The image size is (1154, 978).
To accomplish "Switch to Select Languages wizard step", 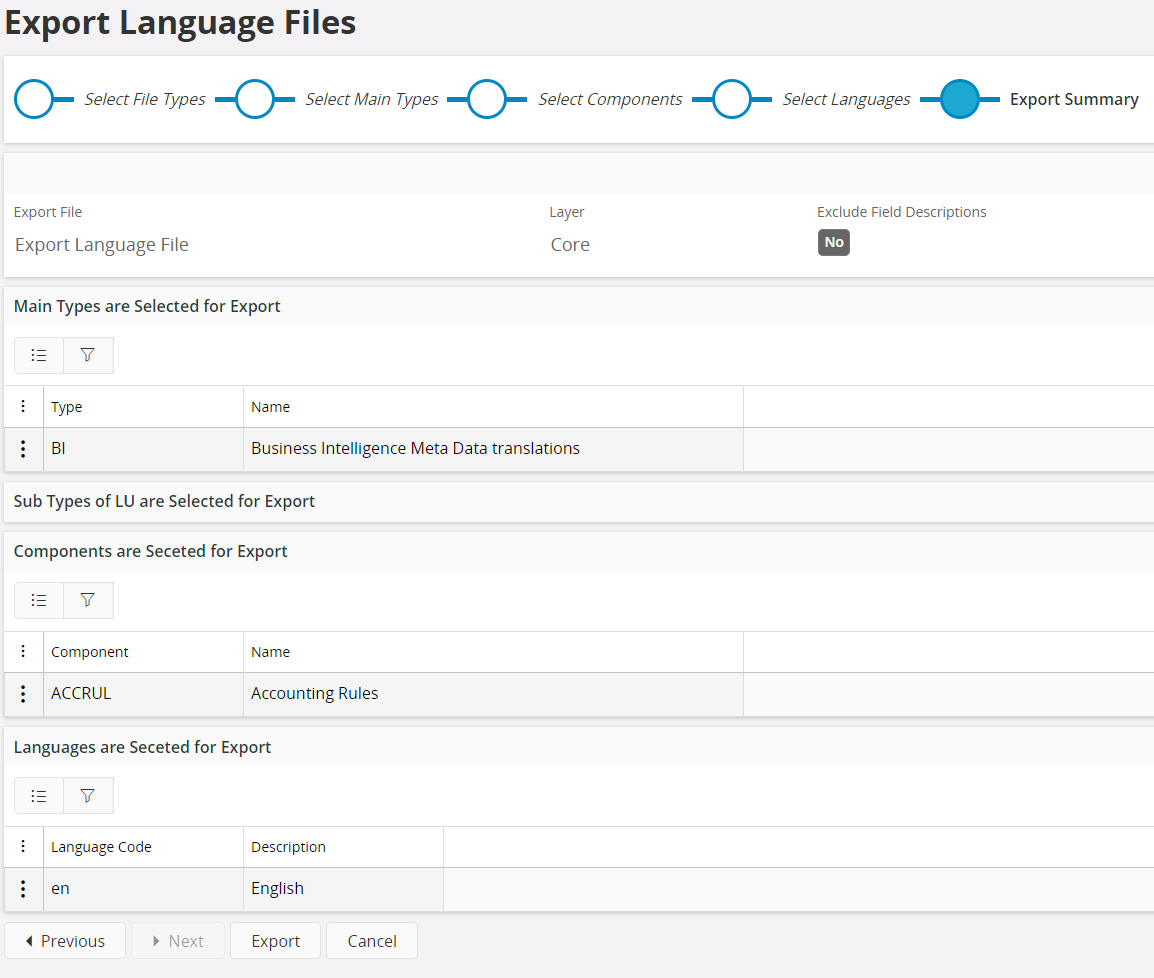I will tap(732, 99).
